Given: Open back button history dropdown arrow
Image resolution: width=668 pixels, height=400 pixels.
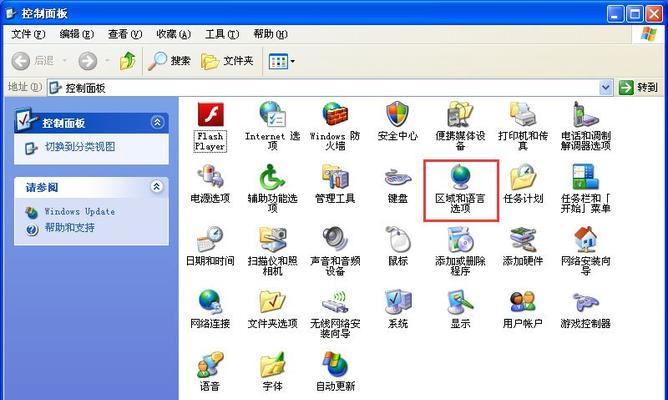Looking at the screenshot, I should [64, 61].
